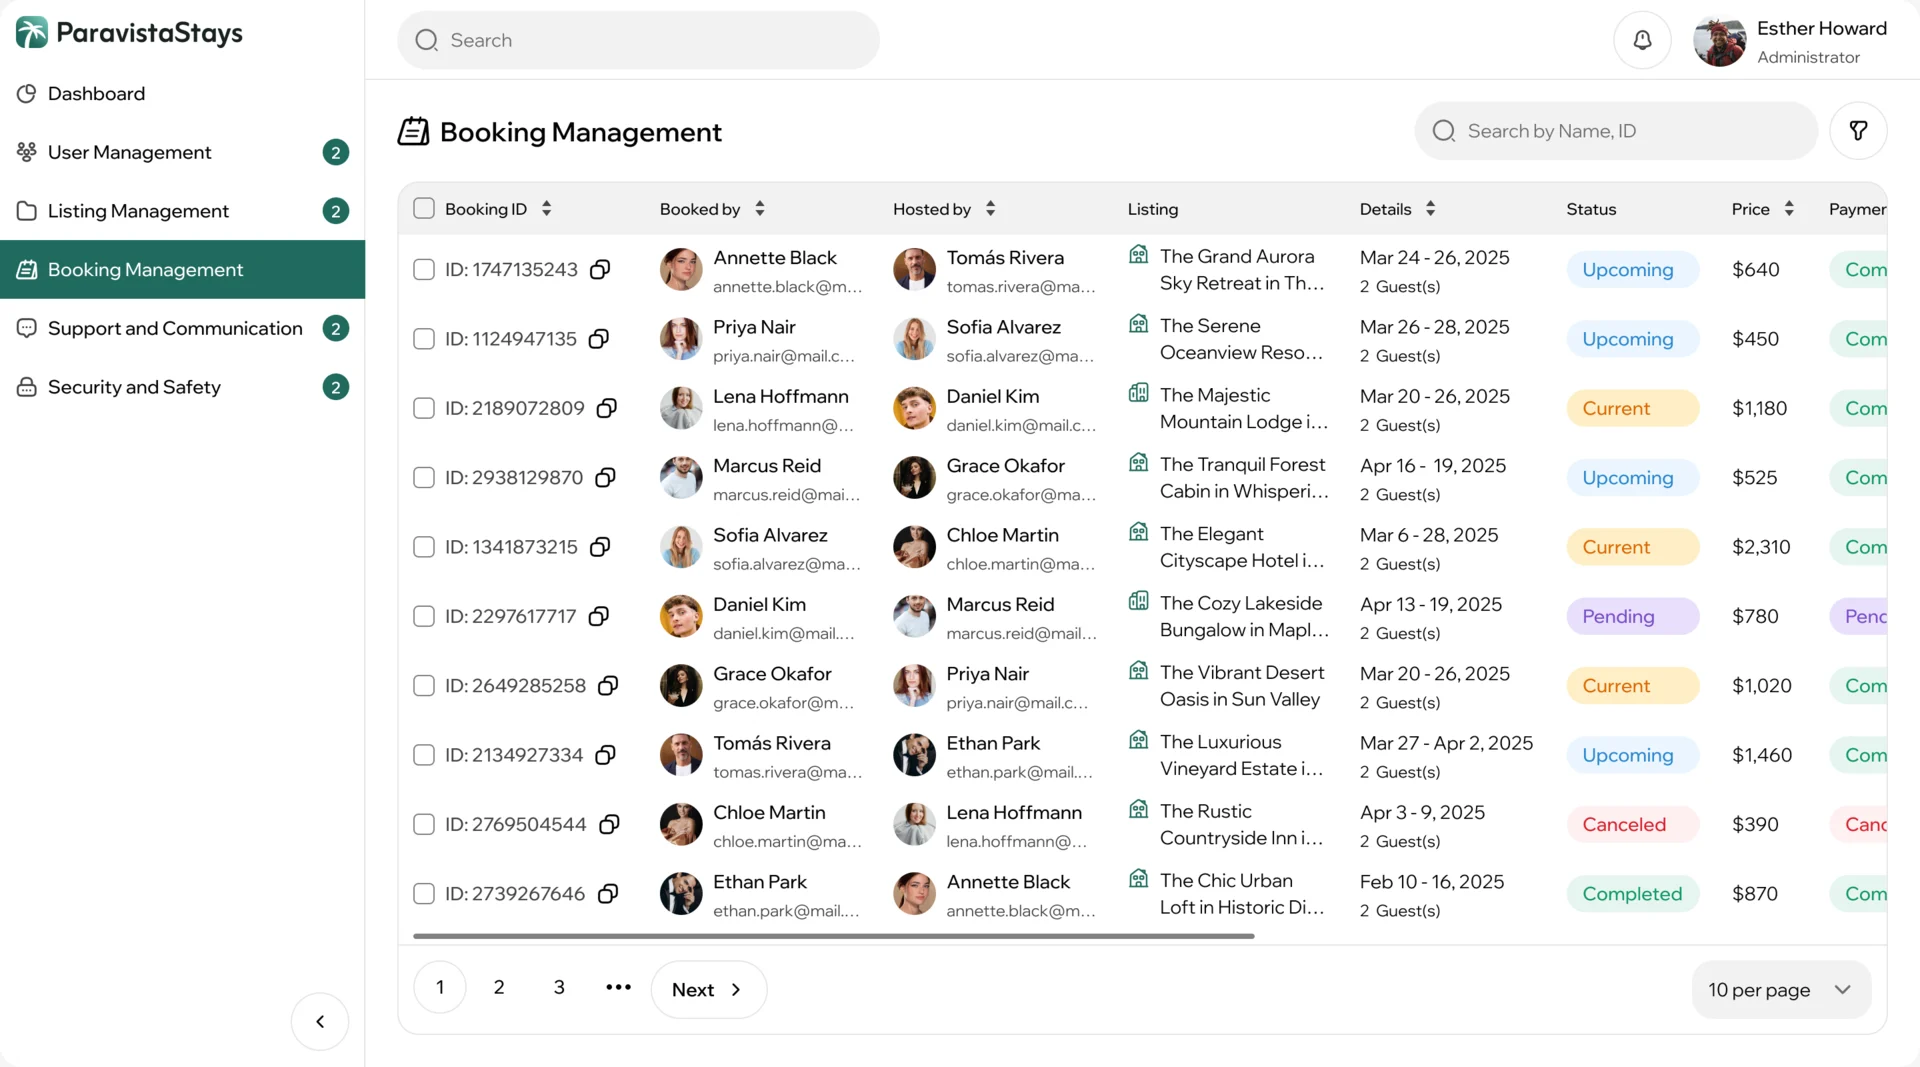Image resolution: width=1920 pixels, height=1067 pixels.
Task: Copy booking ID 2649285258
Action: [x=608, y=686]
